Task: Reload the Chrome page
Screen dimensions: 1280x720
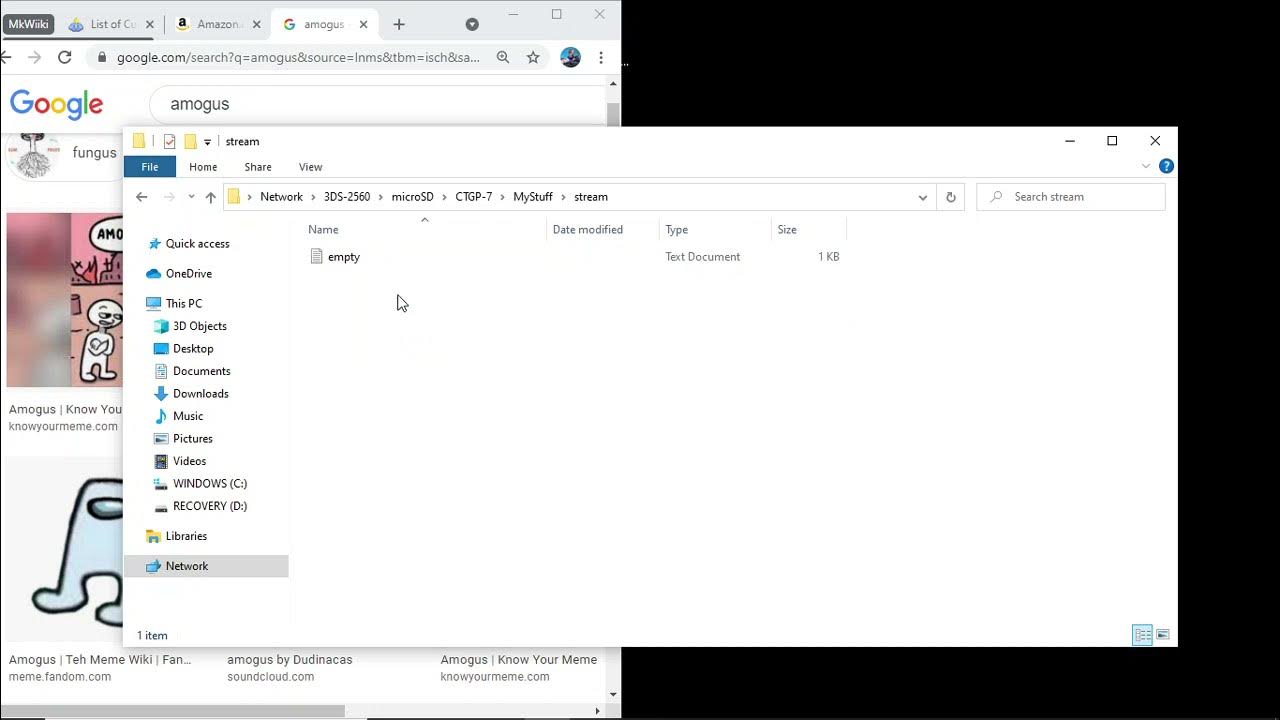Action: 65,58
